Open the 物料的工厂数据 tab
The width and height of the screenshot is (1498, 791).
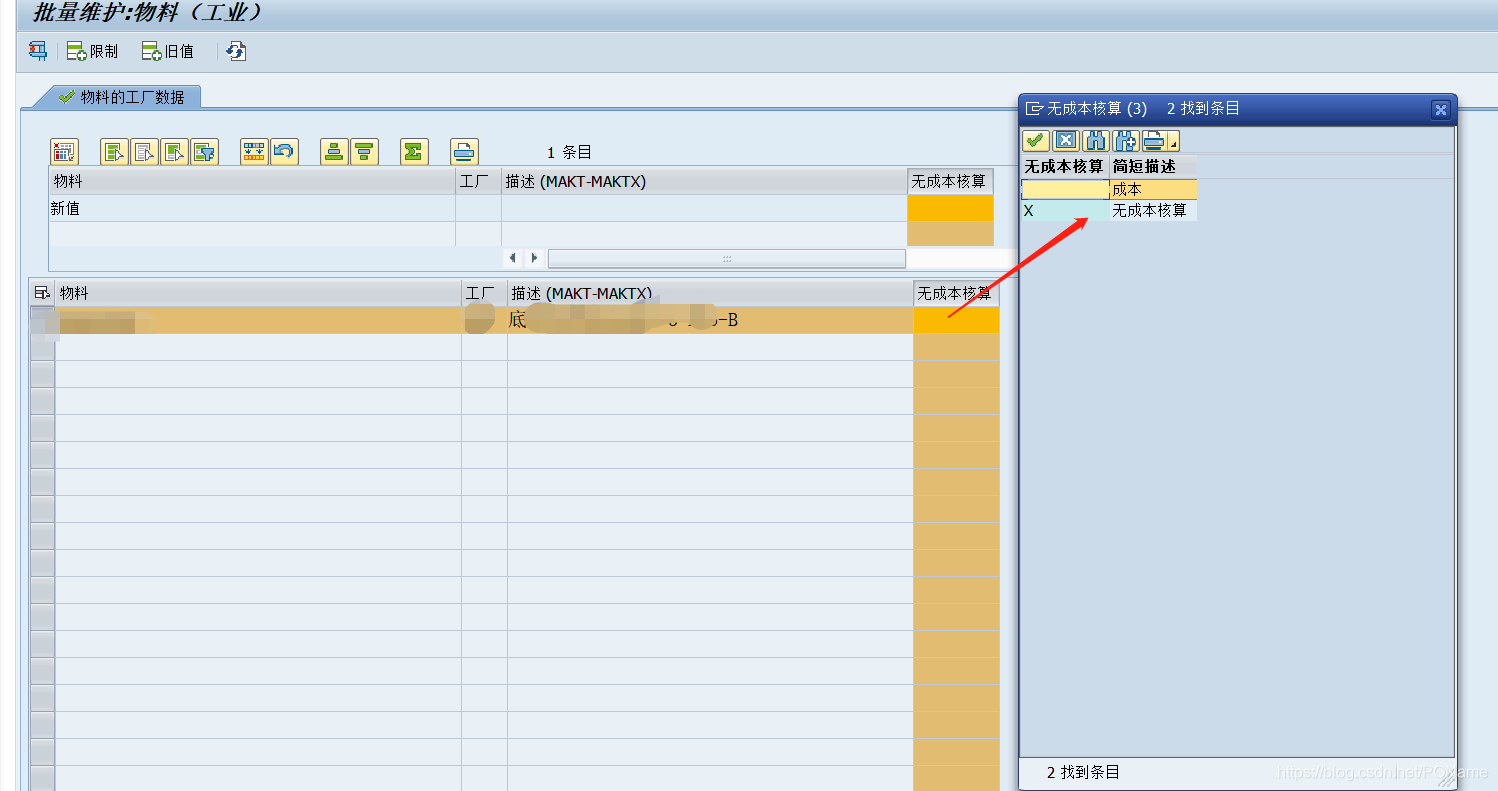click(x=122, y=97)
